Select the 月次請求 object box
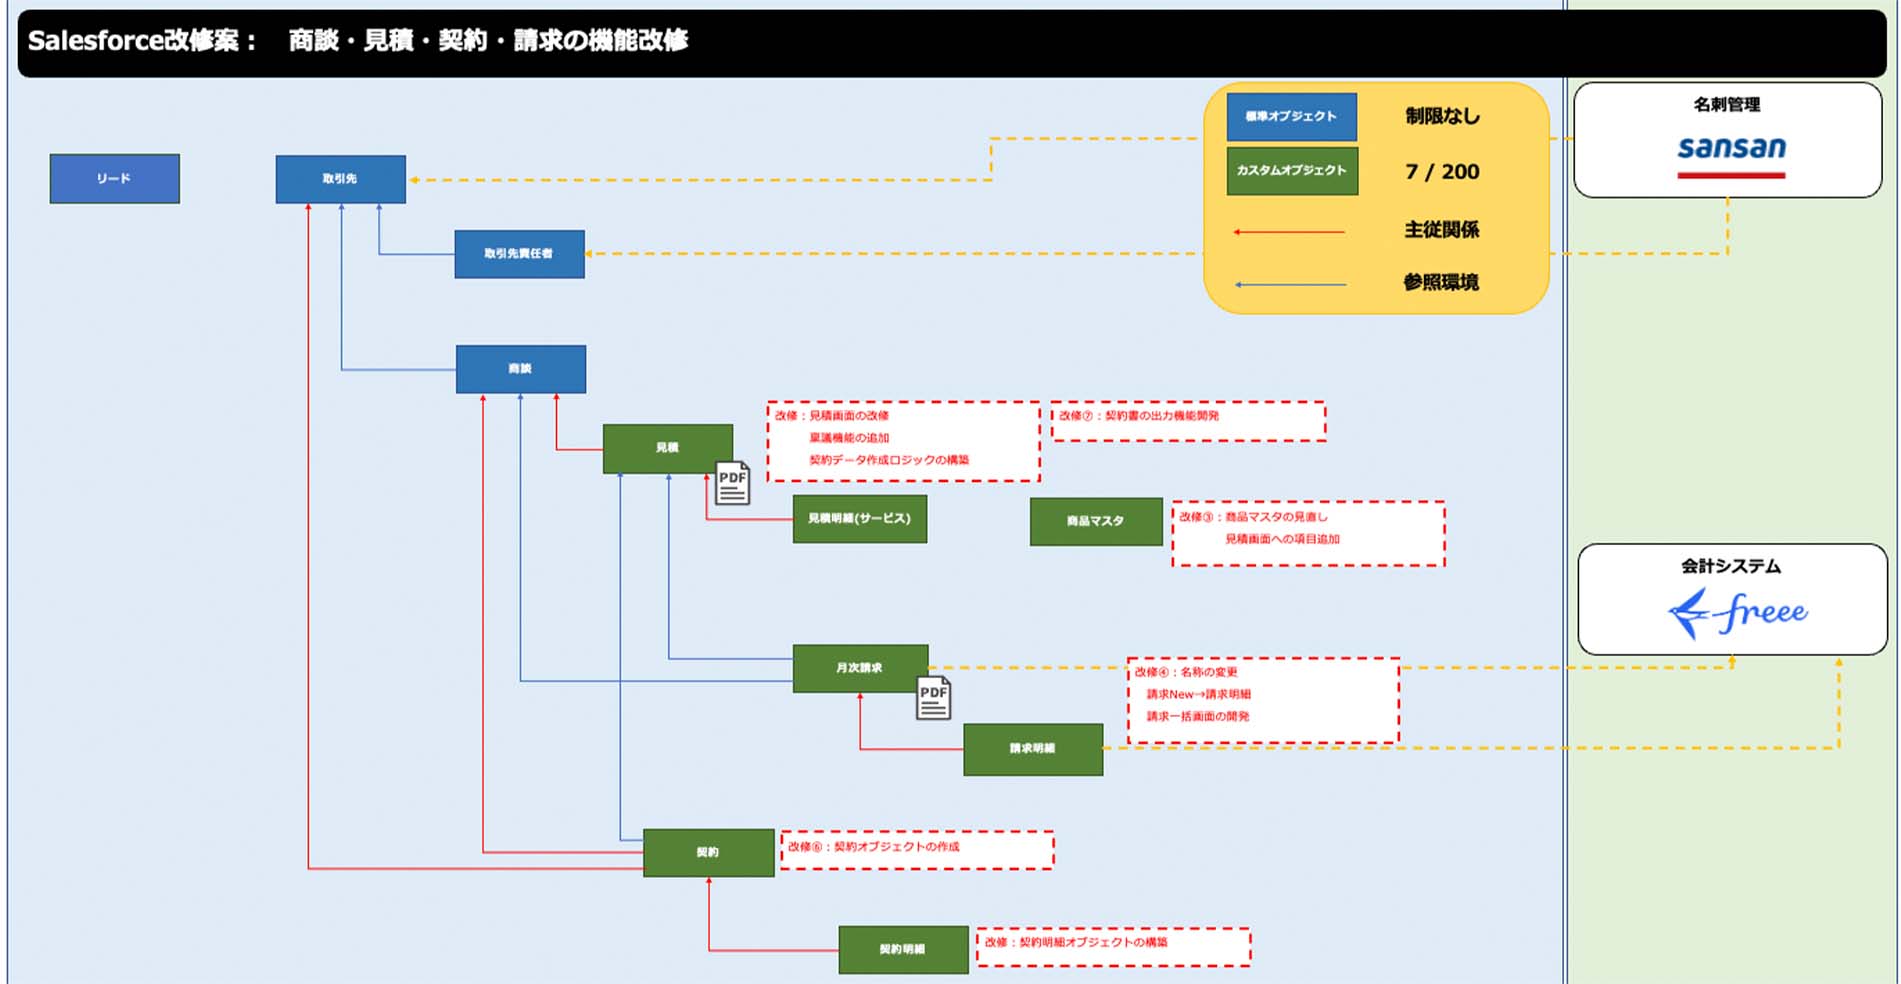The width and height of the screenshot is (1901, 984). (860, 668)
